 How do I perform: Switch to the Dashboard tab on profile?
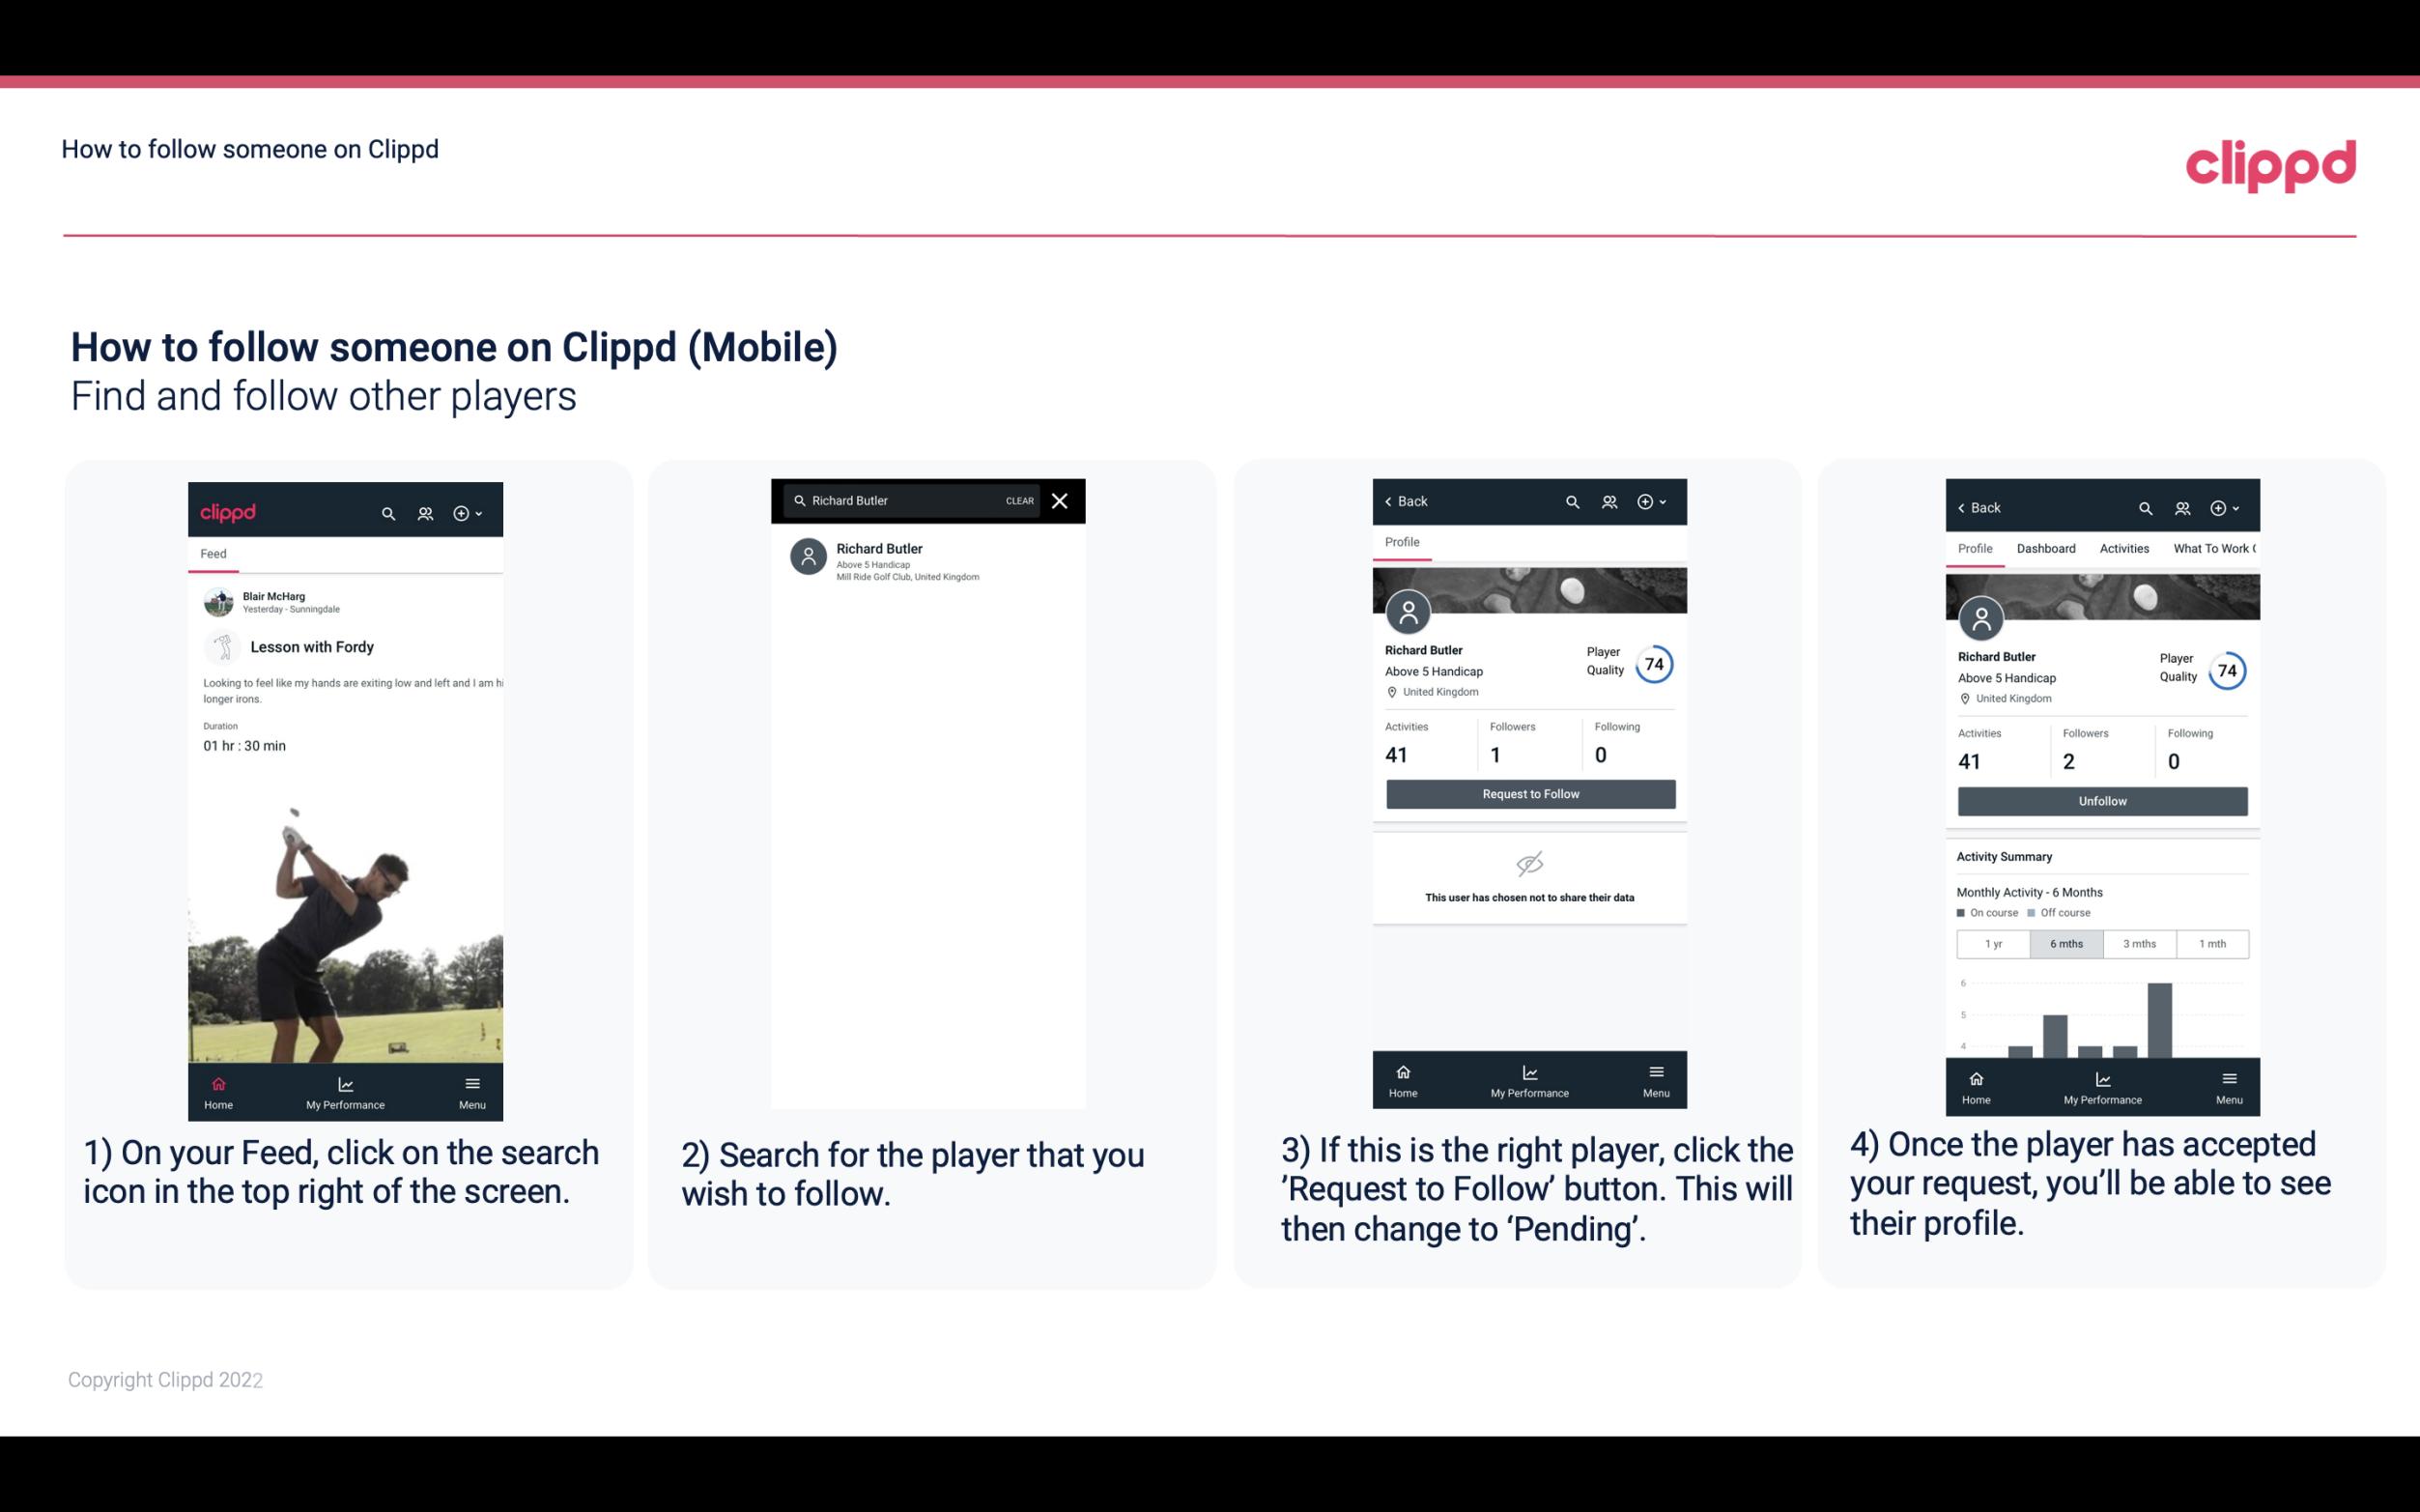[x=2047, y=549]
